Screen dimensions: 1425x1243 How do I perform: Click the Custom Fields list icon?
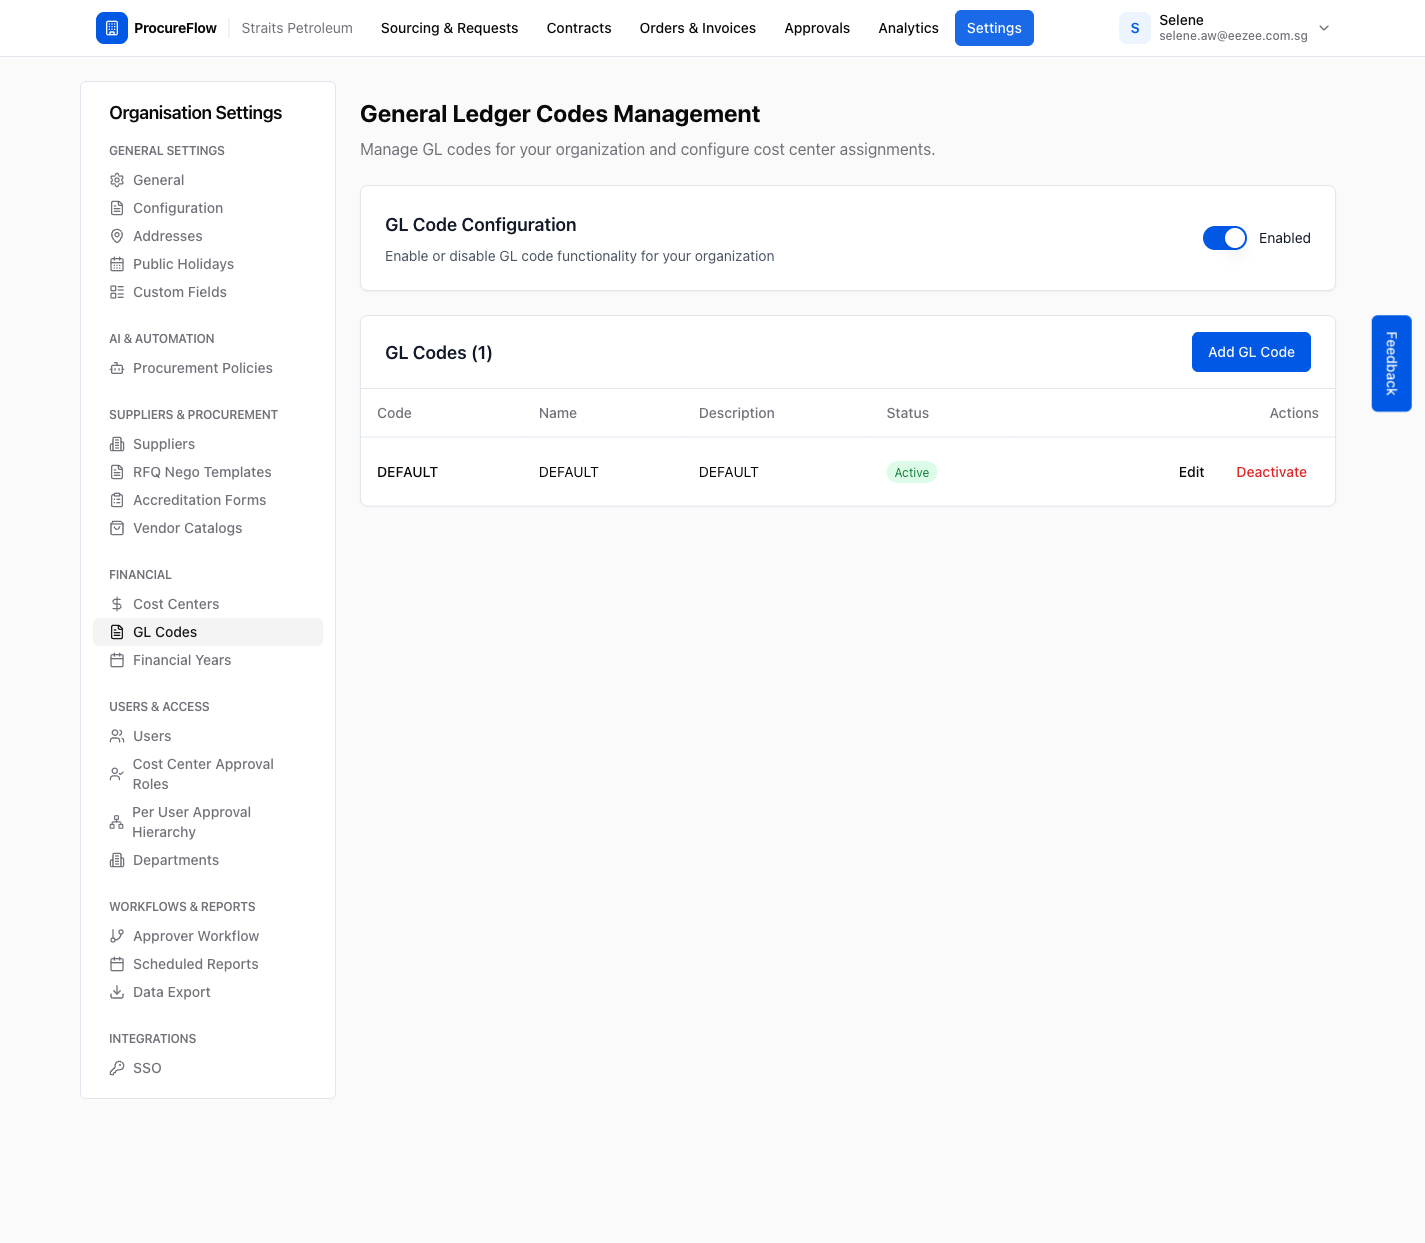(117, 292)
